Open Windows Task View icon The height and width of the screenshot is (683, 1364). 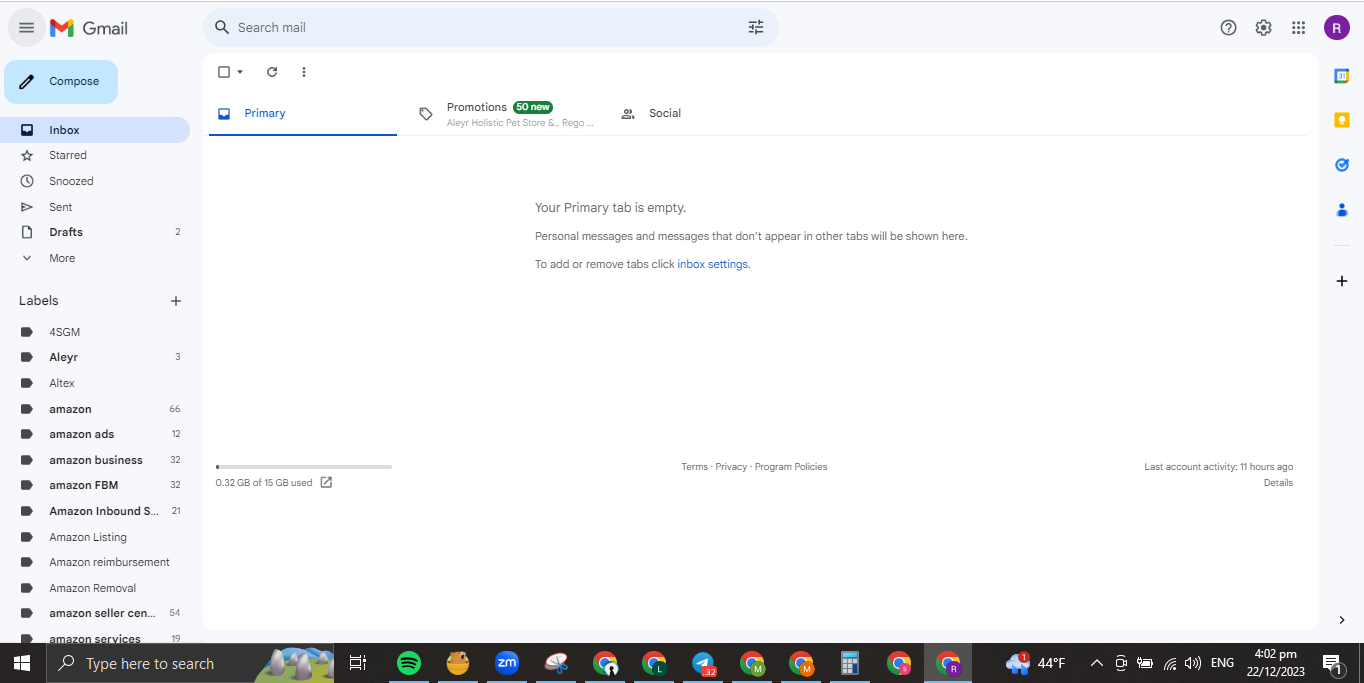tap(358, 663)
